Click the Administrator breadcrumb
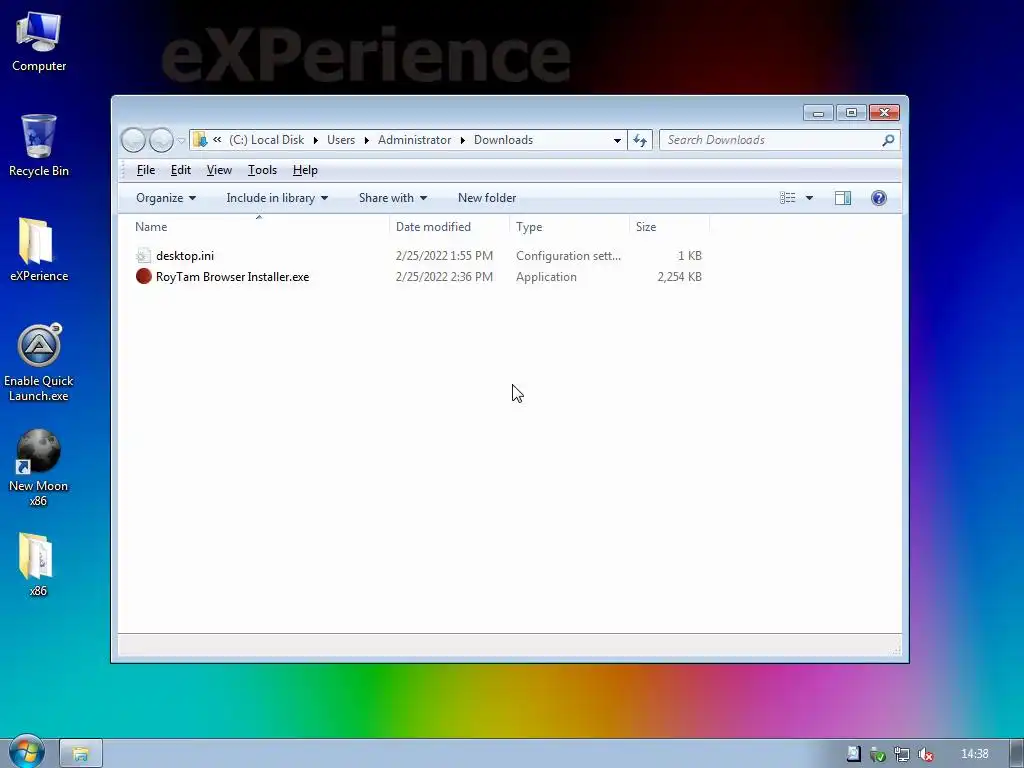Viewport: 1024px width, 768px height. click(x=414, y=140)
